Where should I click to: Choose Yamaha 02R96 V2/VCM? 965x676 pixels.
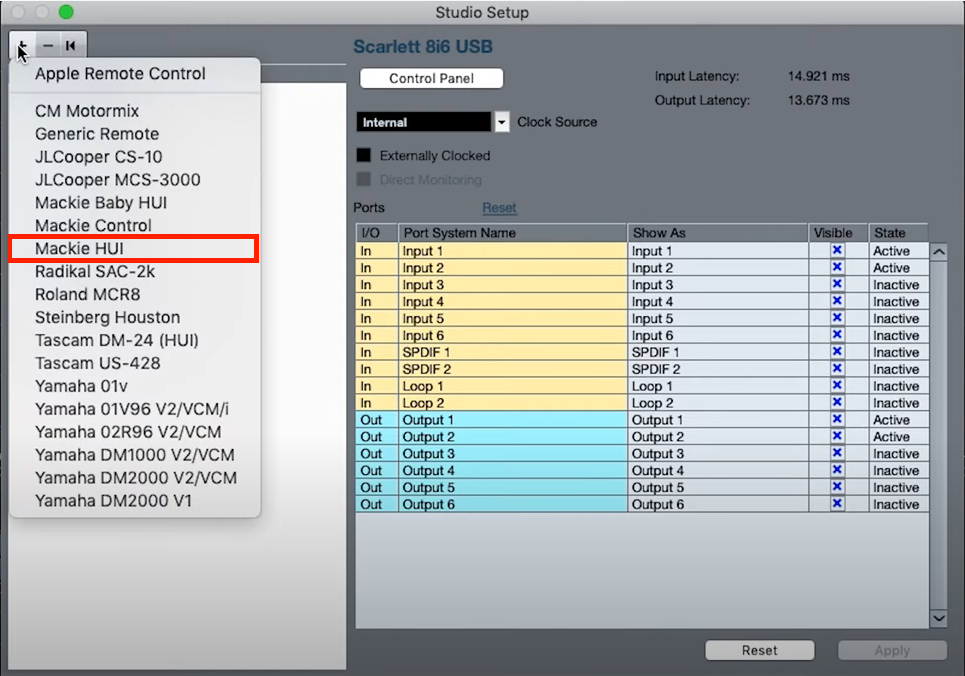(128, 432)
